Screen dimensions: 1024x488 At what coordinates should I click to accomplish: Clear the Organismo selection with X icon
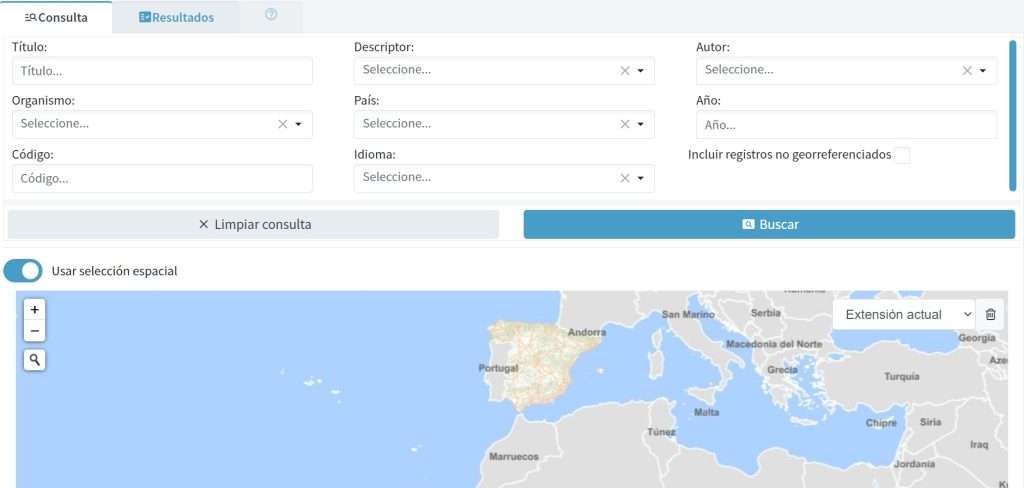point(283,124)
